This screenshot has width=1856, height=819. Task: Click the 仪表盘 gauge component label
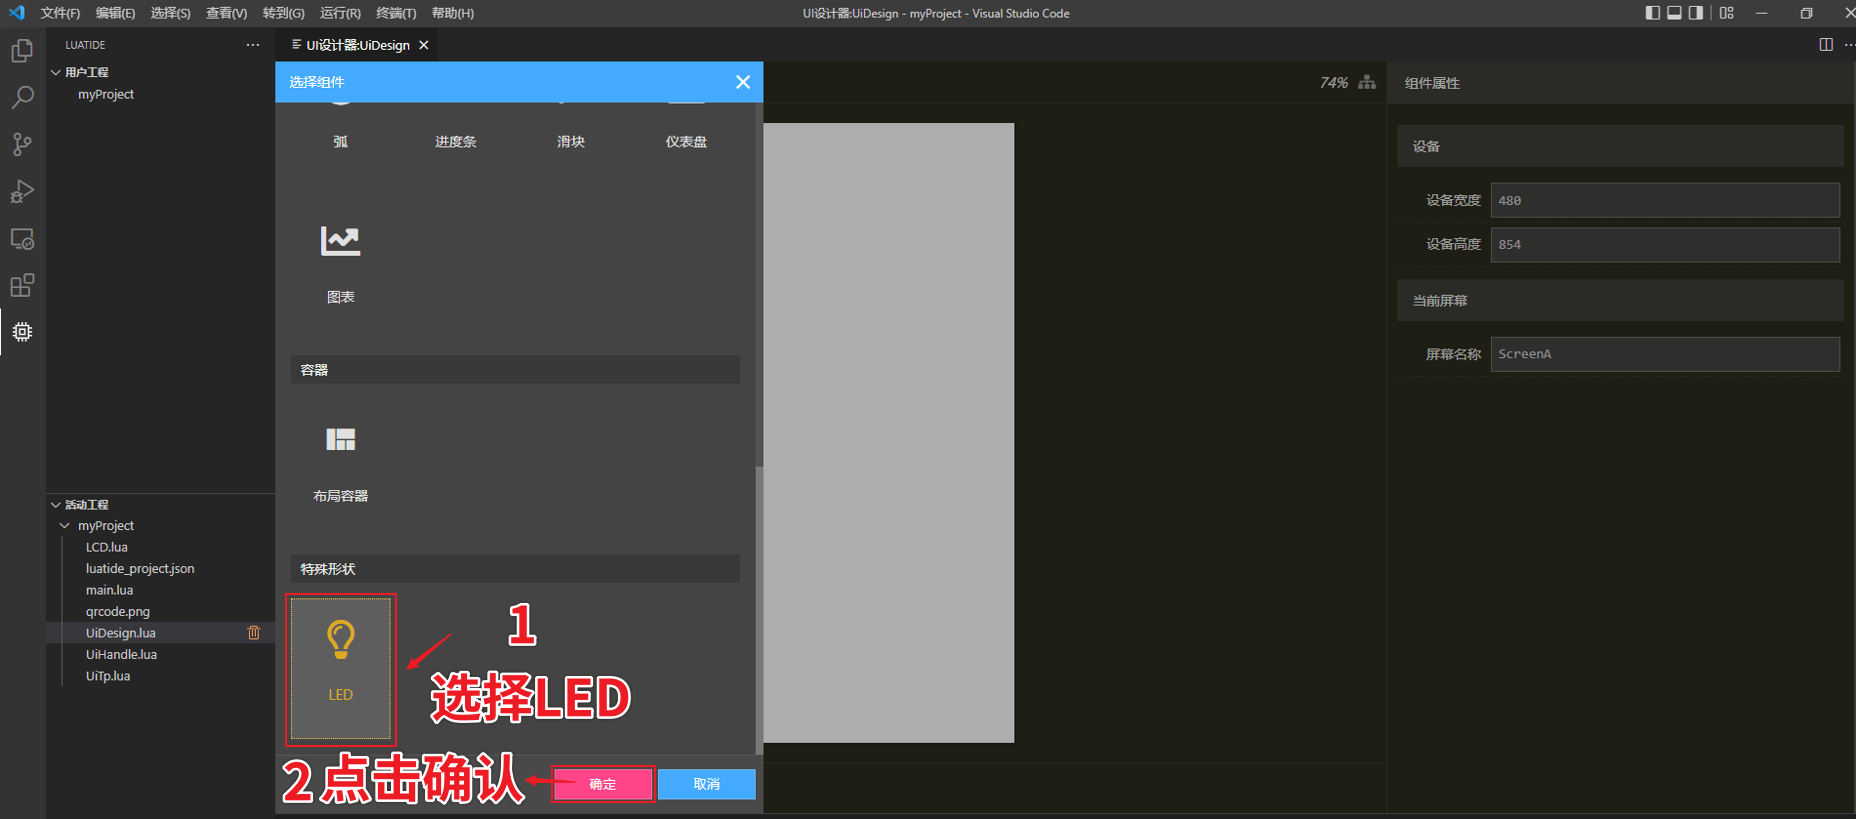(x=686, y=142)
